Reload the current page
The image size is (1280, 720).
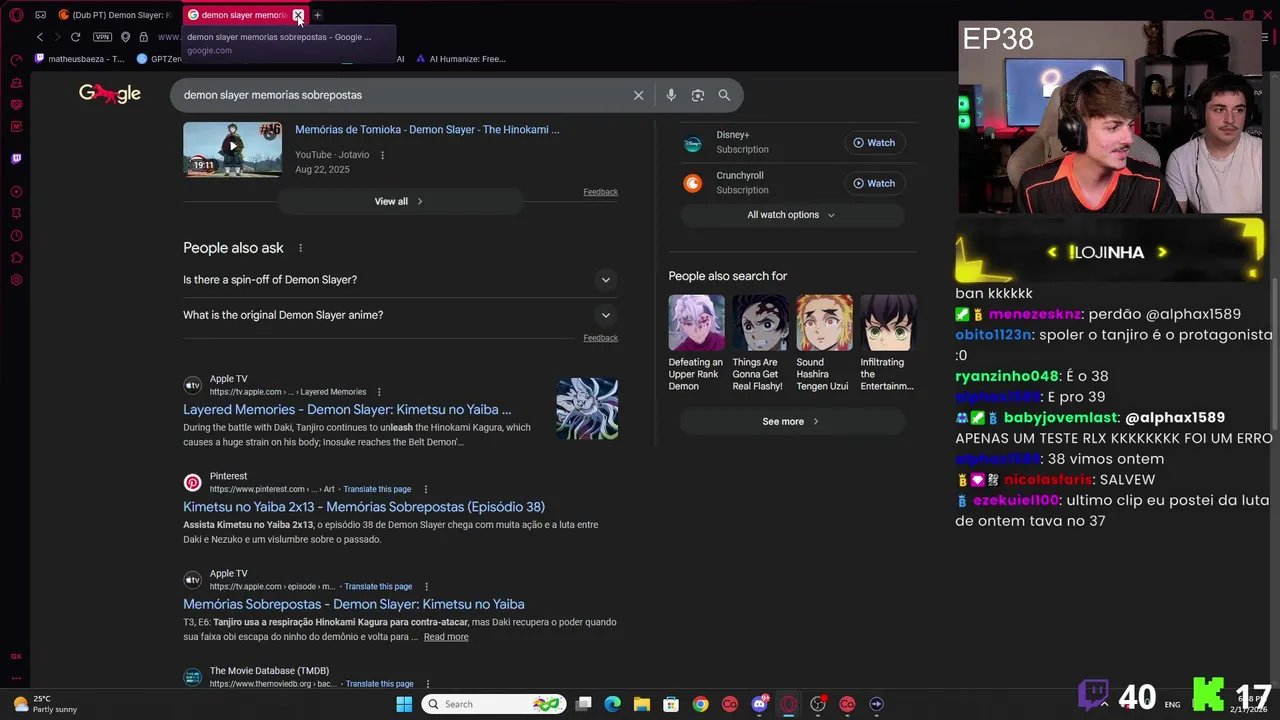tap(75, 37)
